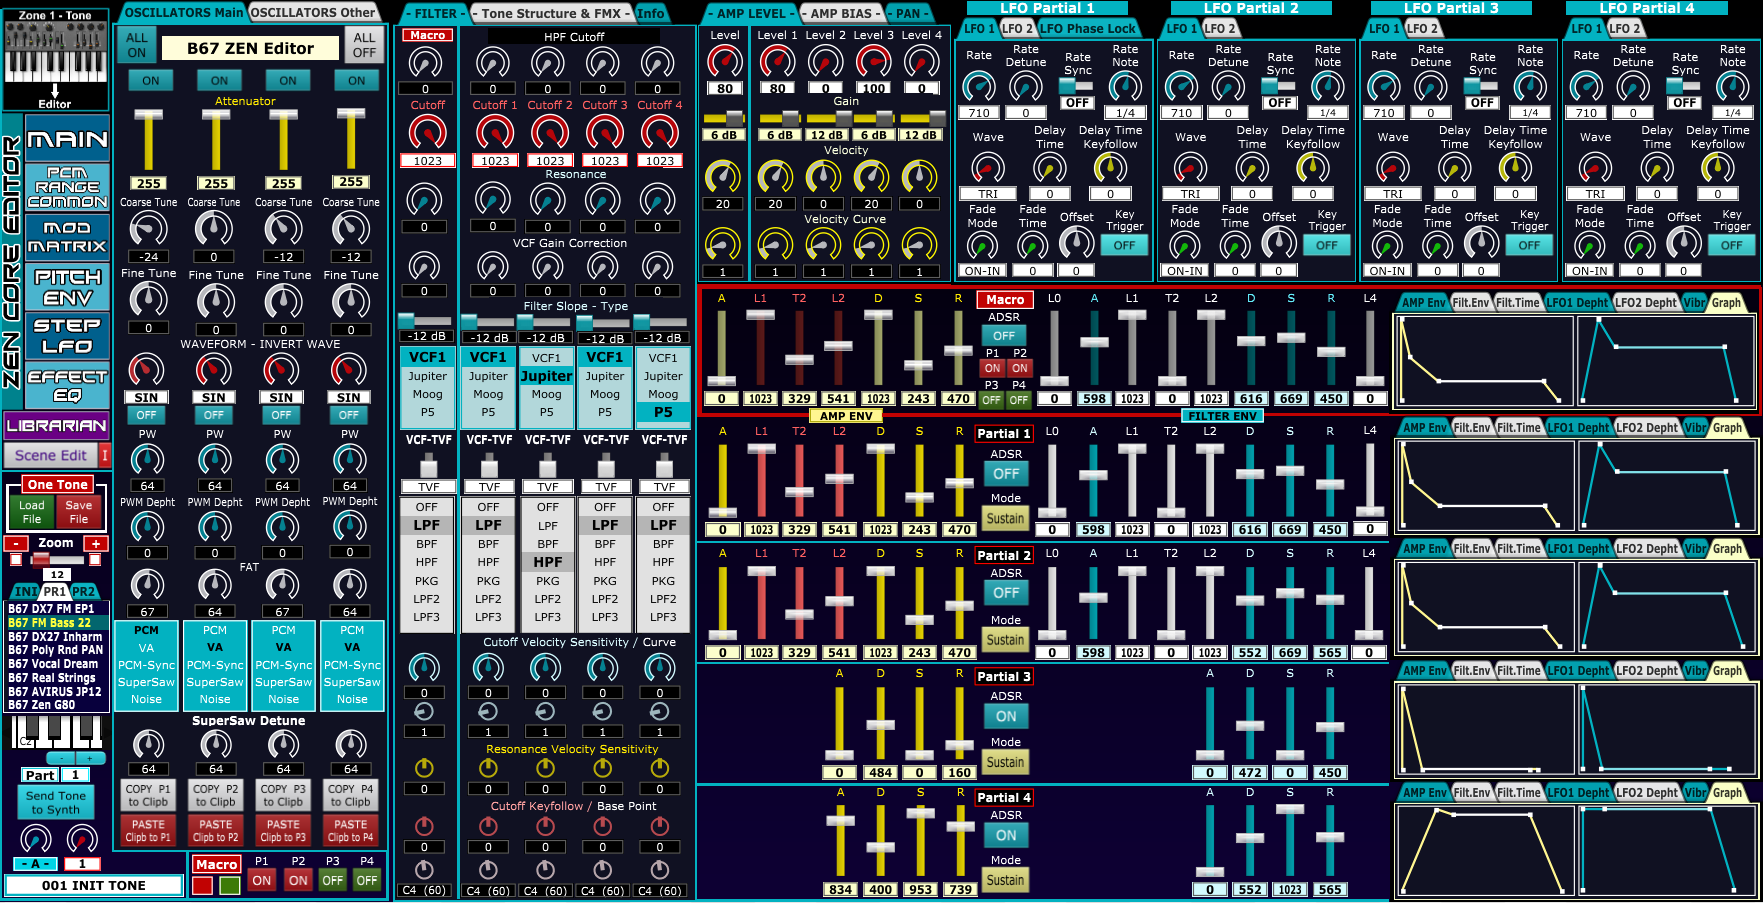Click the Zoom slider handle
The image size is (1763, 903).
click(42, 560)
